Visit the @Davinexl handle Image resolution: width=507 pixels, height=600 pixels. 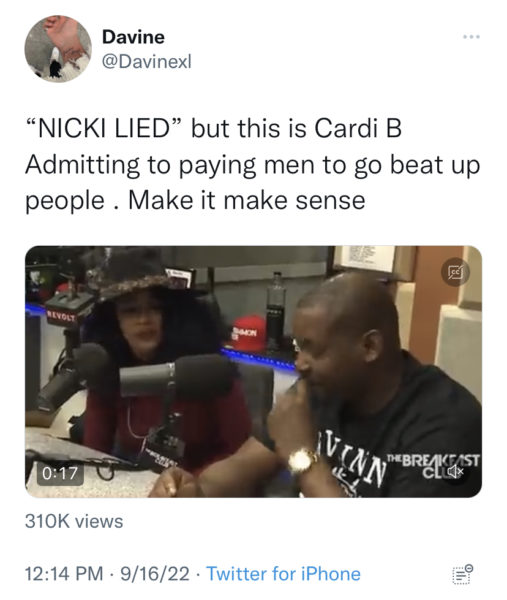[x=147, y=61]
